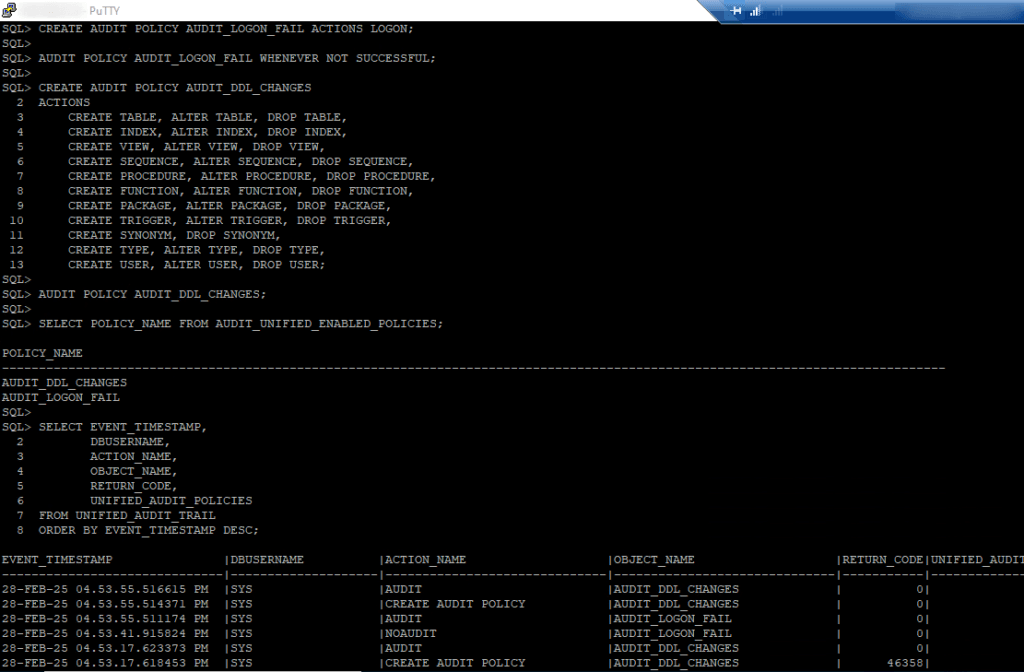Select the ACTION_NAME column header
This screenshot has height=672, width=1024.
click(427, 559)
